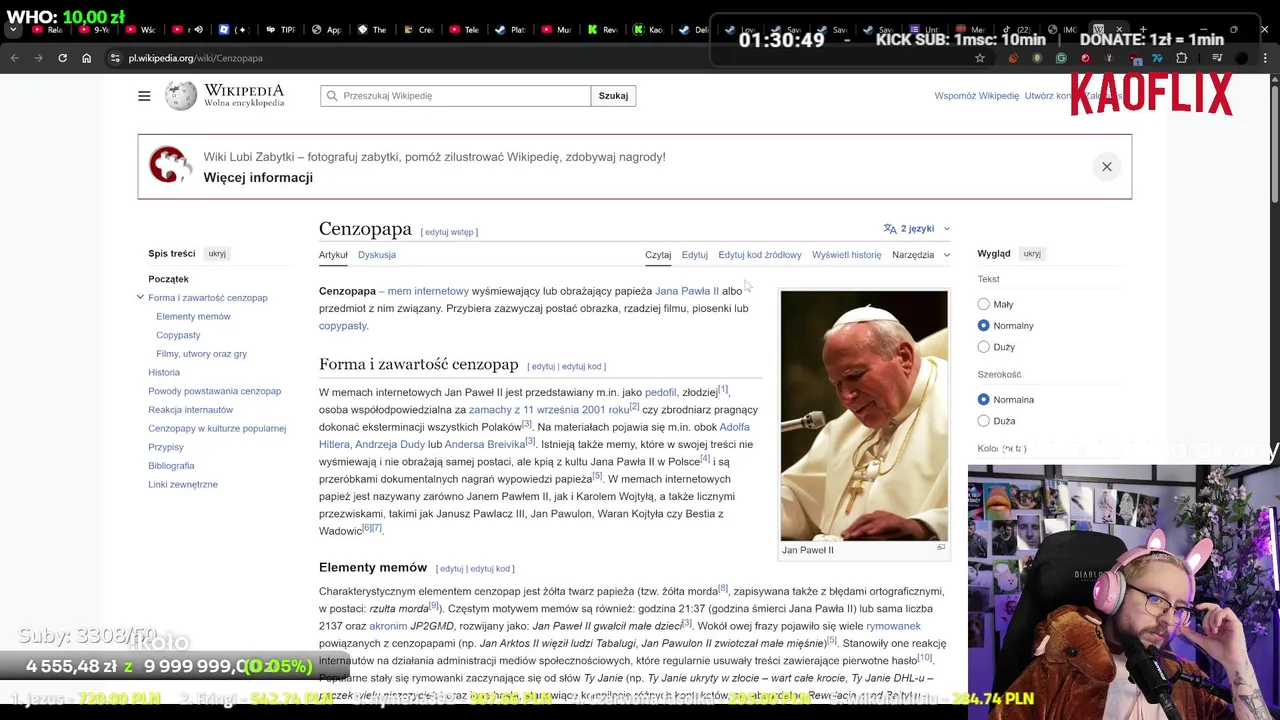
Task: Switch to the green Kick 'Rev' tab
Action: 603,29
